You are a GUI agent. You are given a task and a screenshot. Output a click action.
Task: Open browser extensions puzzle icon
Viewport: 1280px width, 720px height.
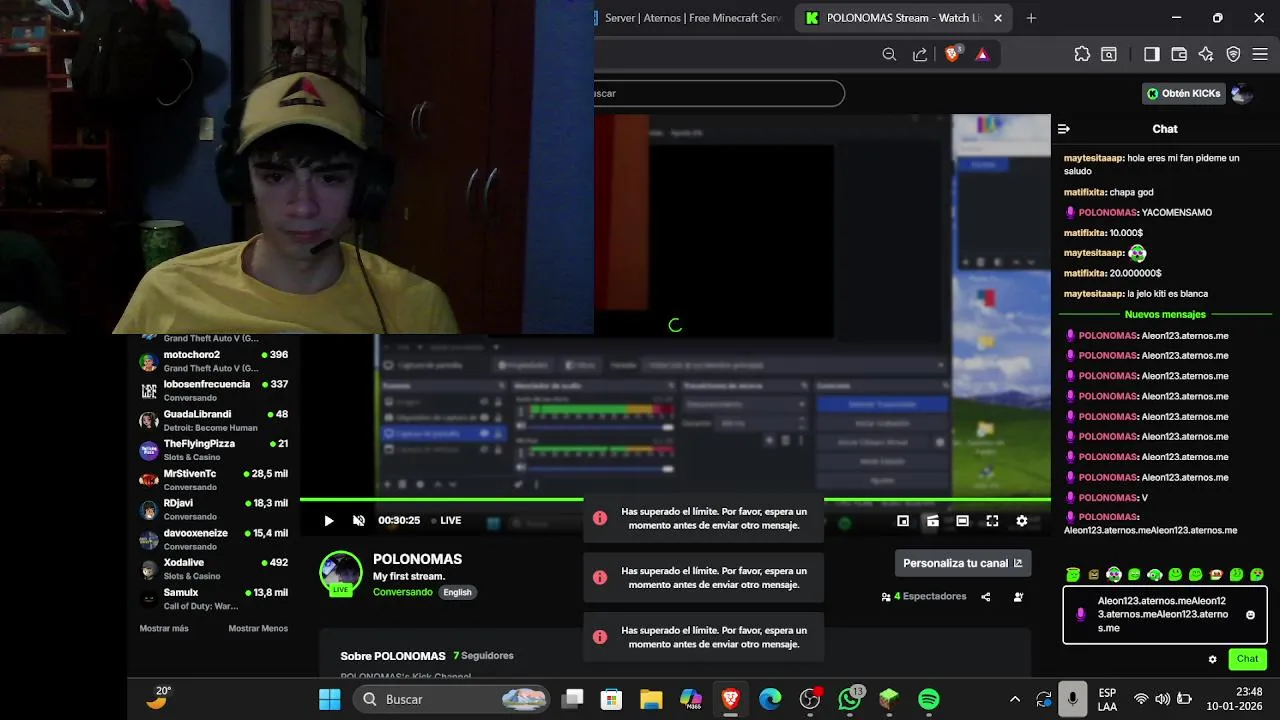point(1082,55)
